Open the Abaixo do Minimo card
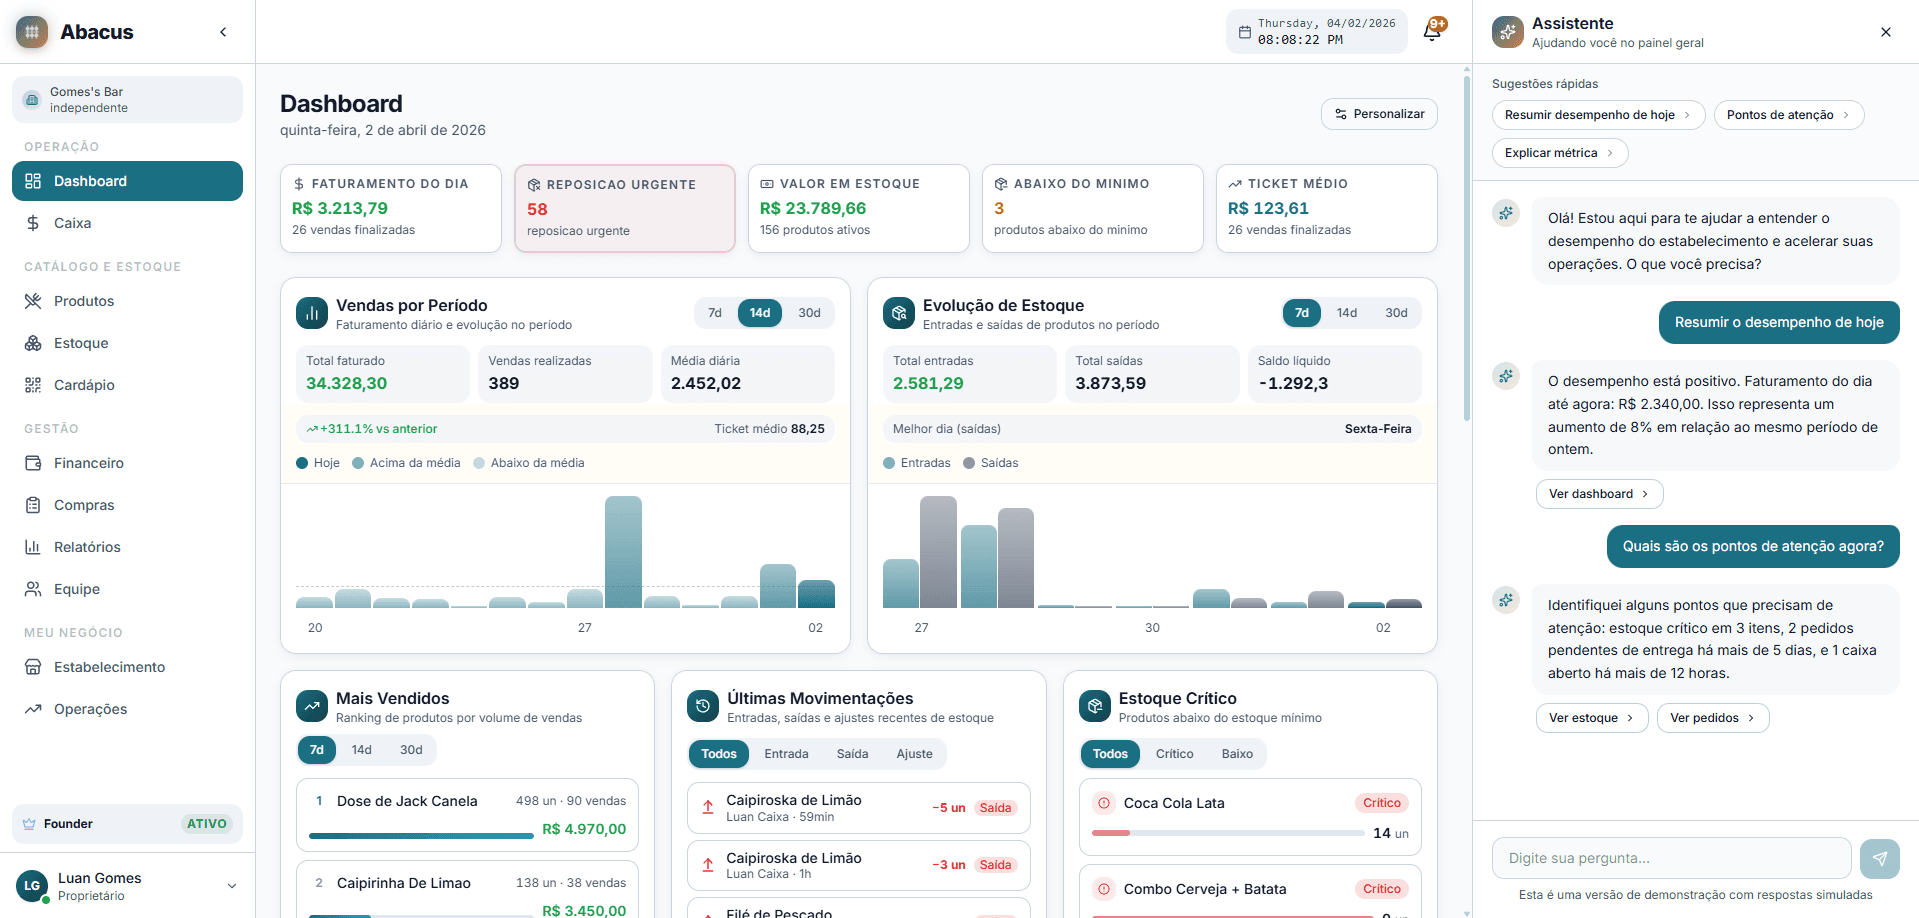Viewport: 1919px width, 918px height. (1093, 208)
